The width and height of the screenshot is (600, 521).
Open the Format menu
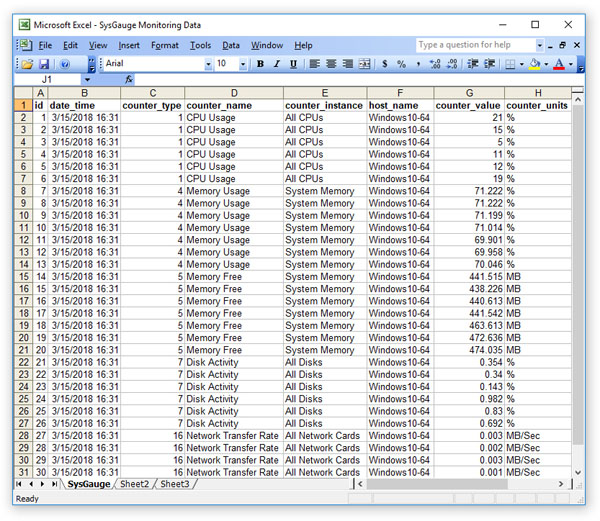[165, 46]
